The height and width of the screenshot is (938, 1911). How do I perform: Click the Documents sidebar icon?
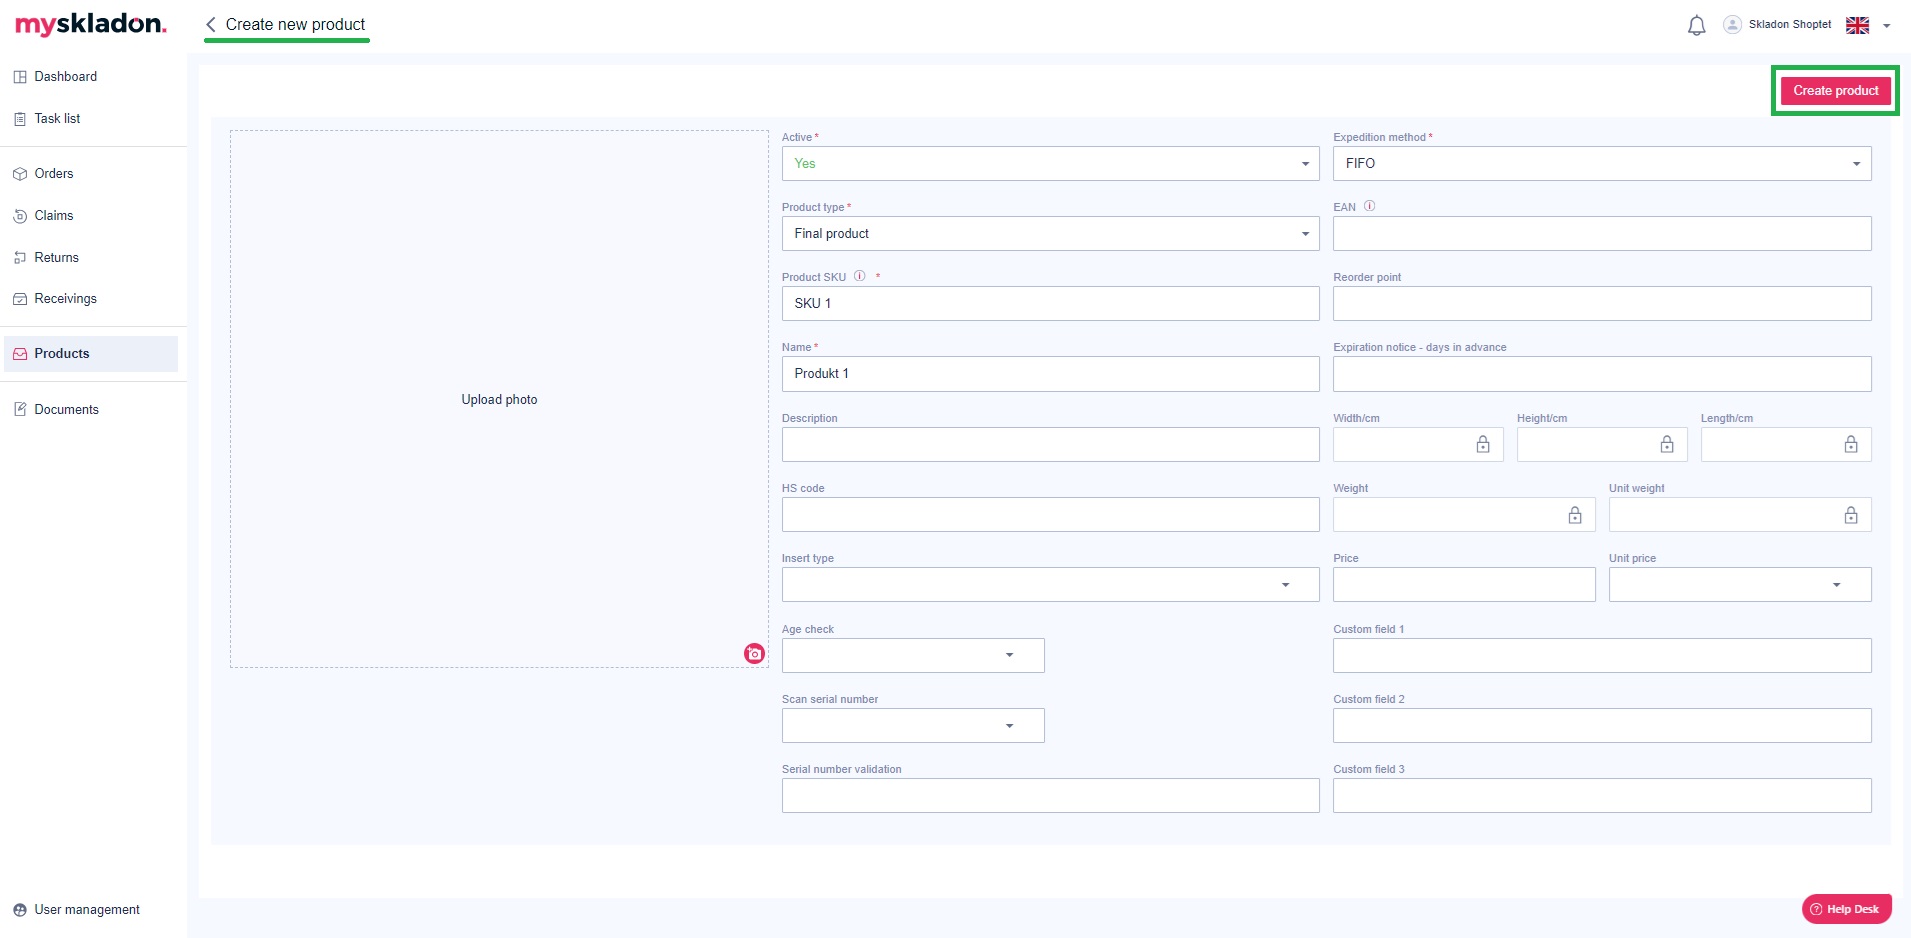click(x=20, y=409)
